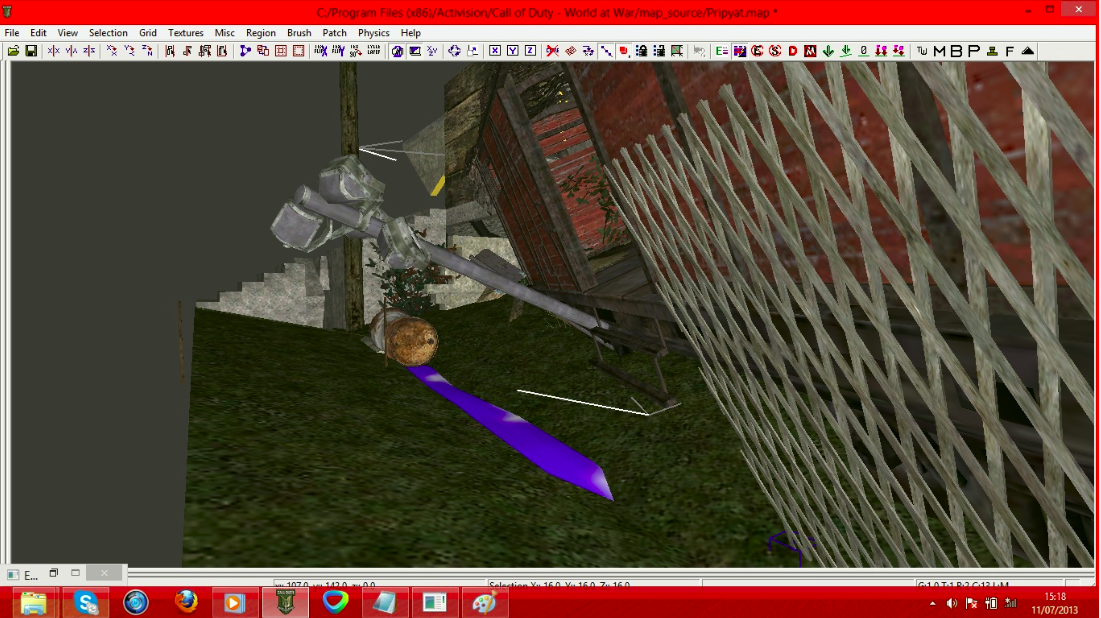Toggle the blue diagonal line toolbar icon
The height and width of the screenshot is (618, 1101).
tap(606, 51)
